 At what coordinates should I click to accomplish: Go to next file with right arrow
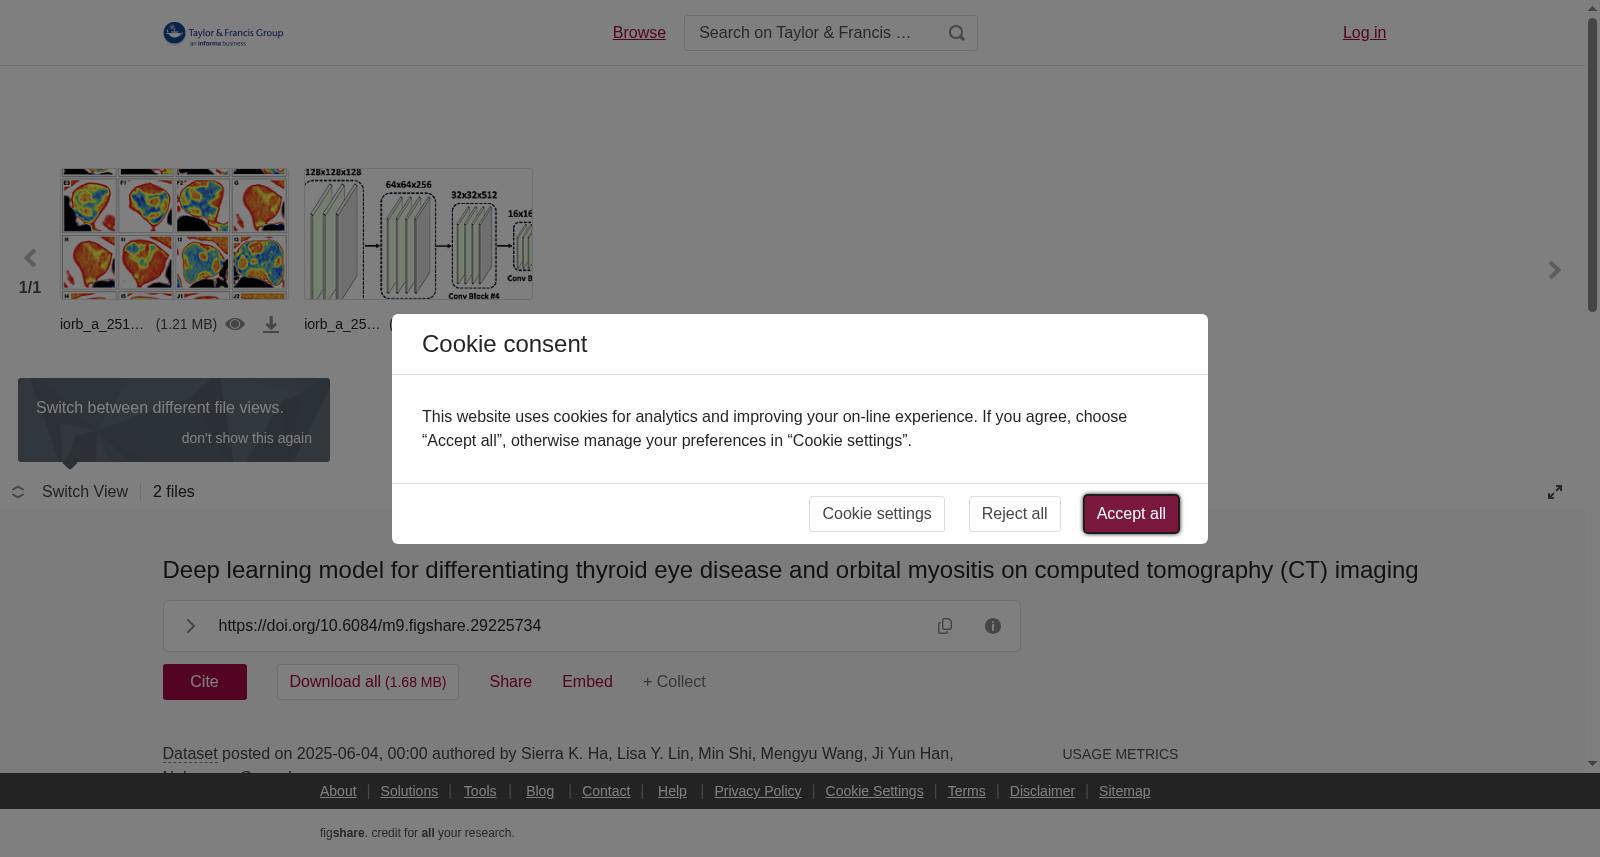point(1554,270)
